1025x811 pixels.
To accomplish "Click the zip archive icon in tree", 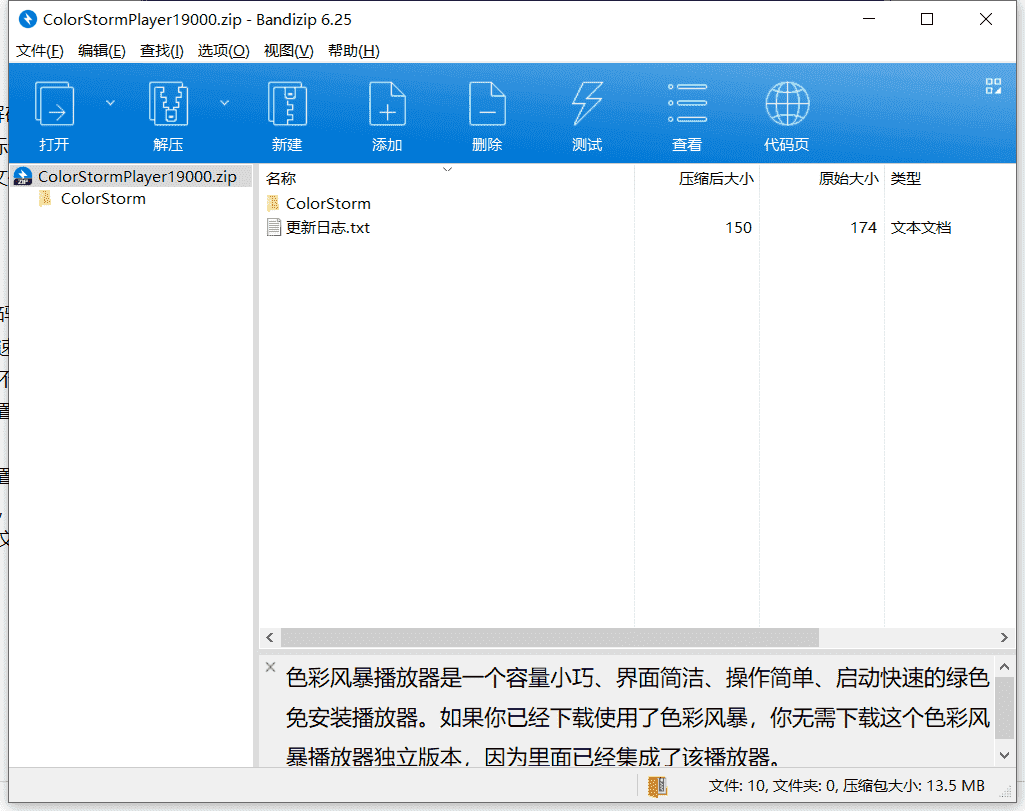I will [23, 176].
